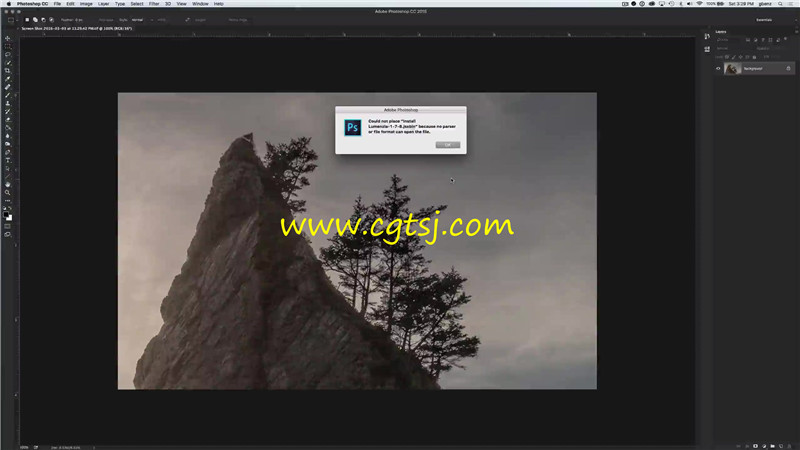800x450 pixels.
Task: Hide the Background layer with eye icon
Action: pos(718,68)
